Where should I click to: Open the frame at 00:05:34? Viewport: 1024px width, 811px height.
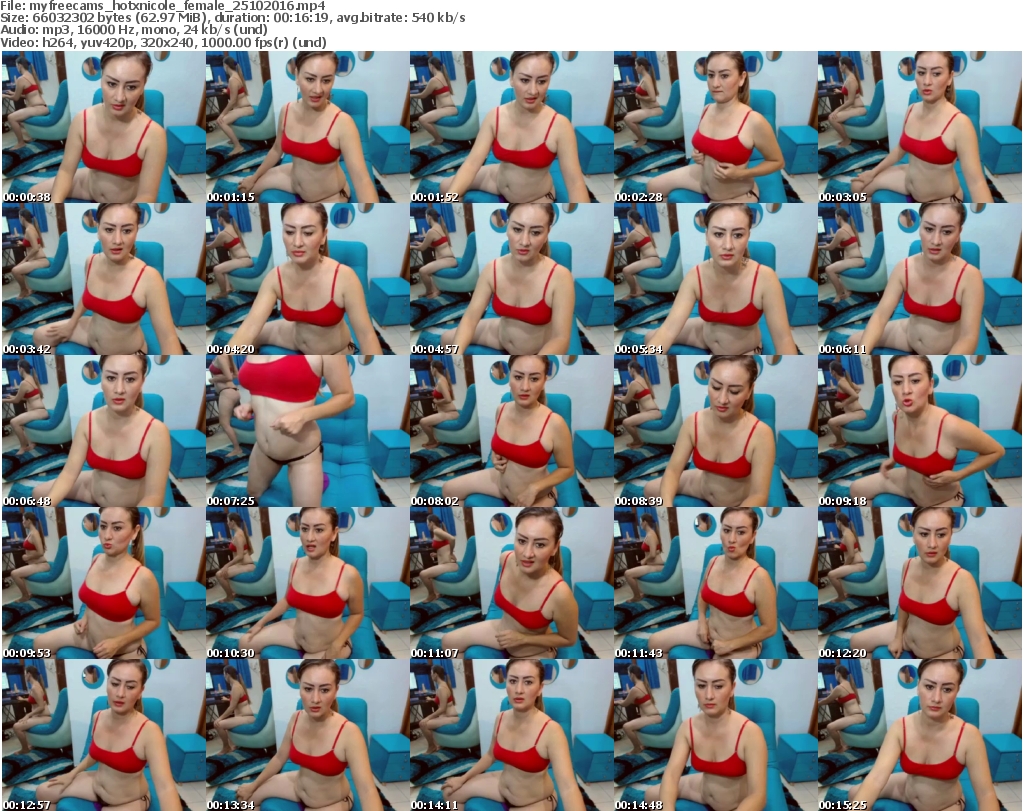coord(714,279)
